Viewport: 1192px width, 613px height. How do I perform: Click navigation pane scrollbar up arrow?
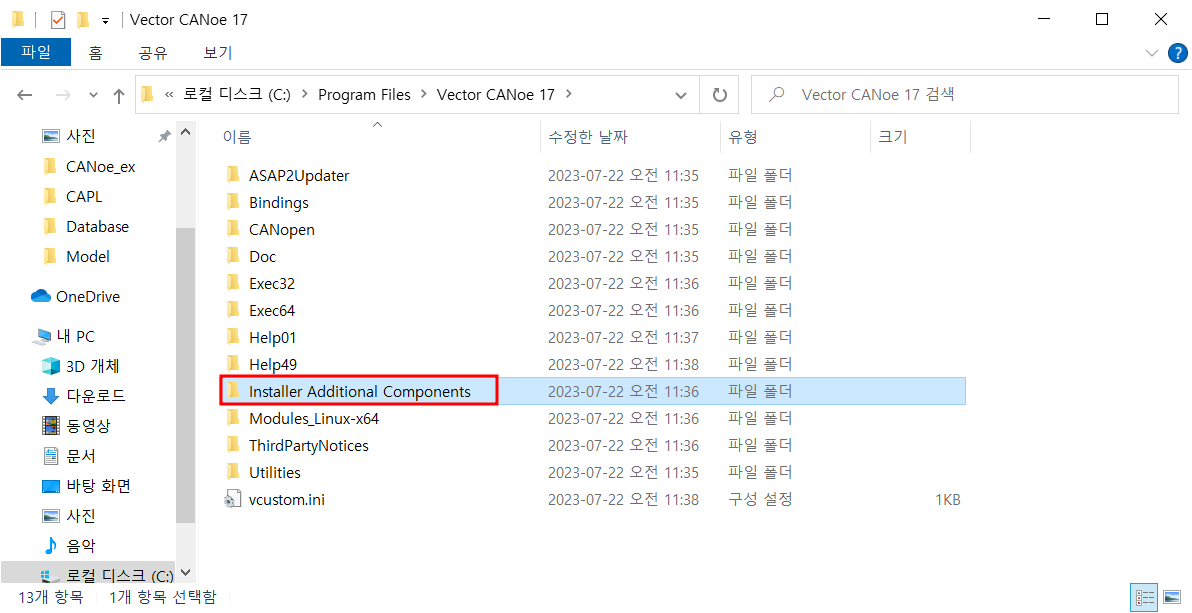click(185, 134)
